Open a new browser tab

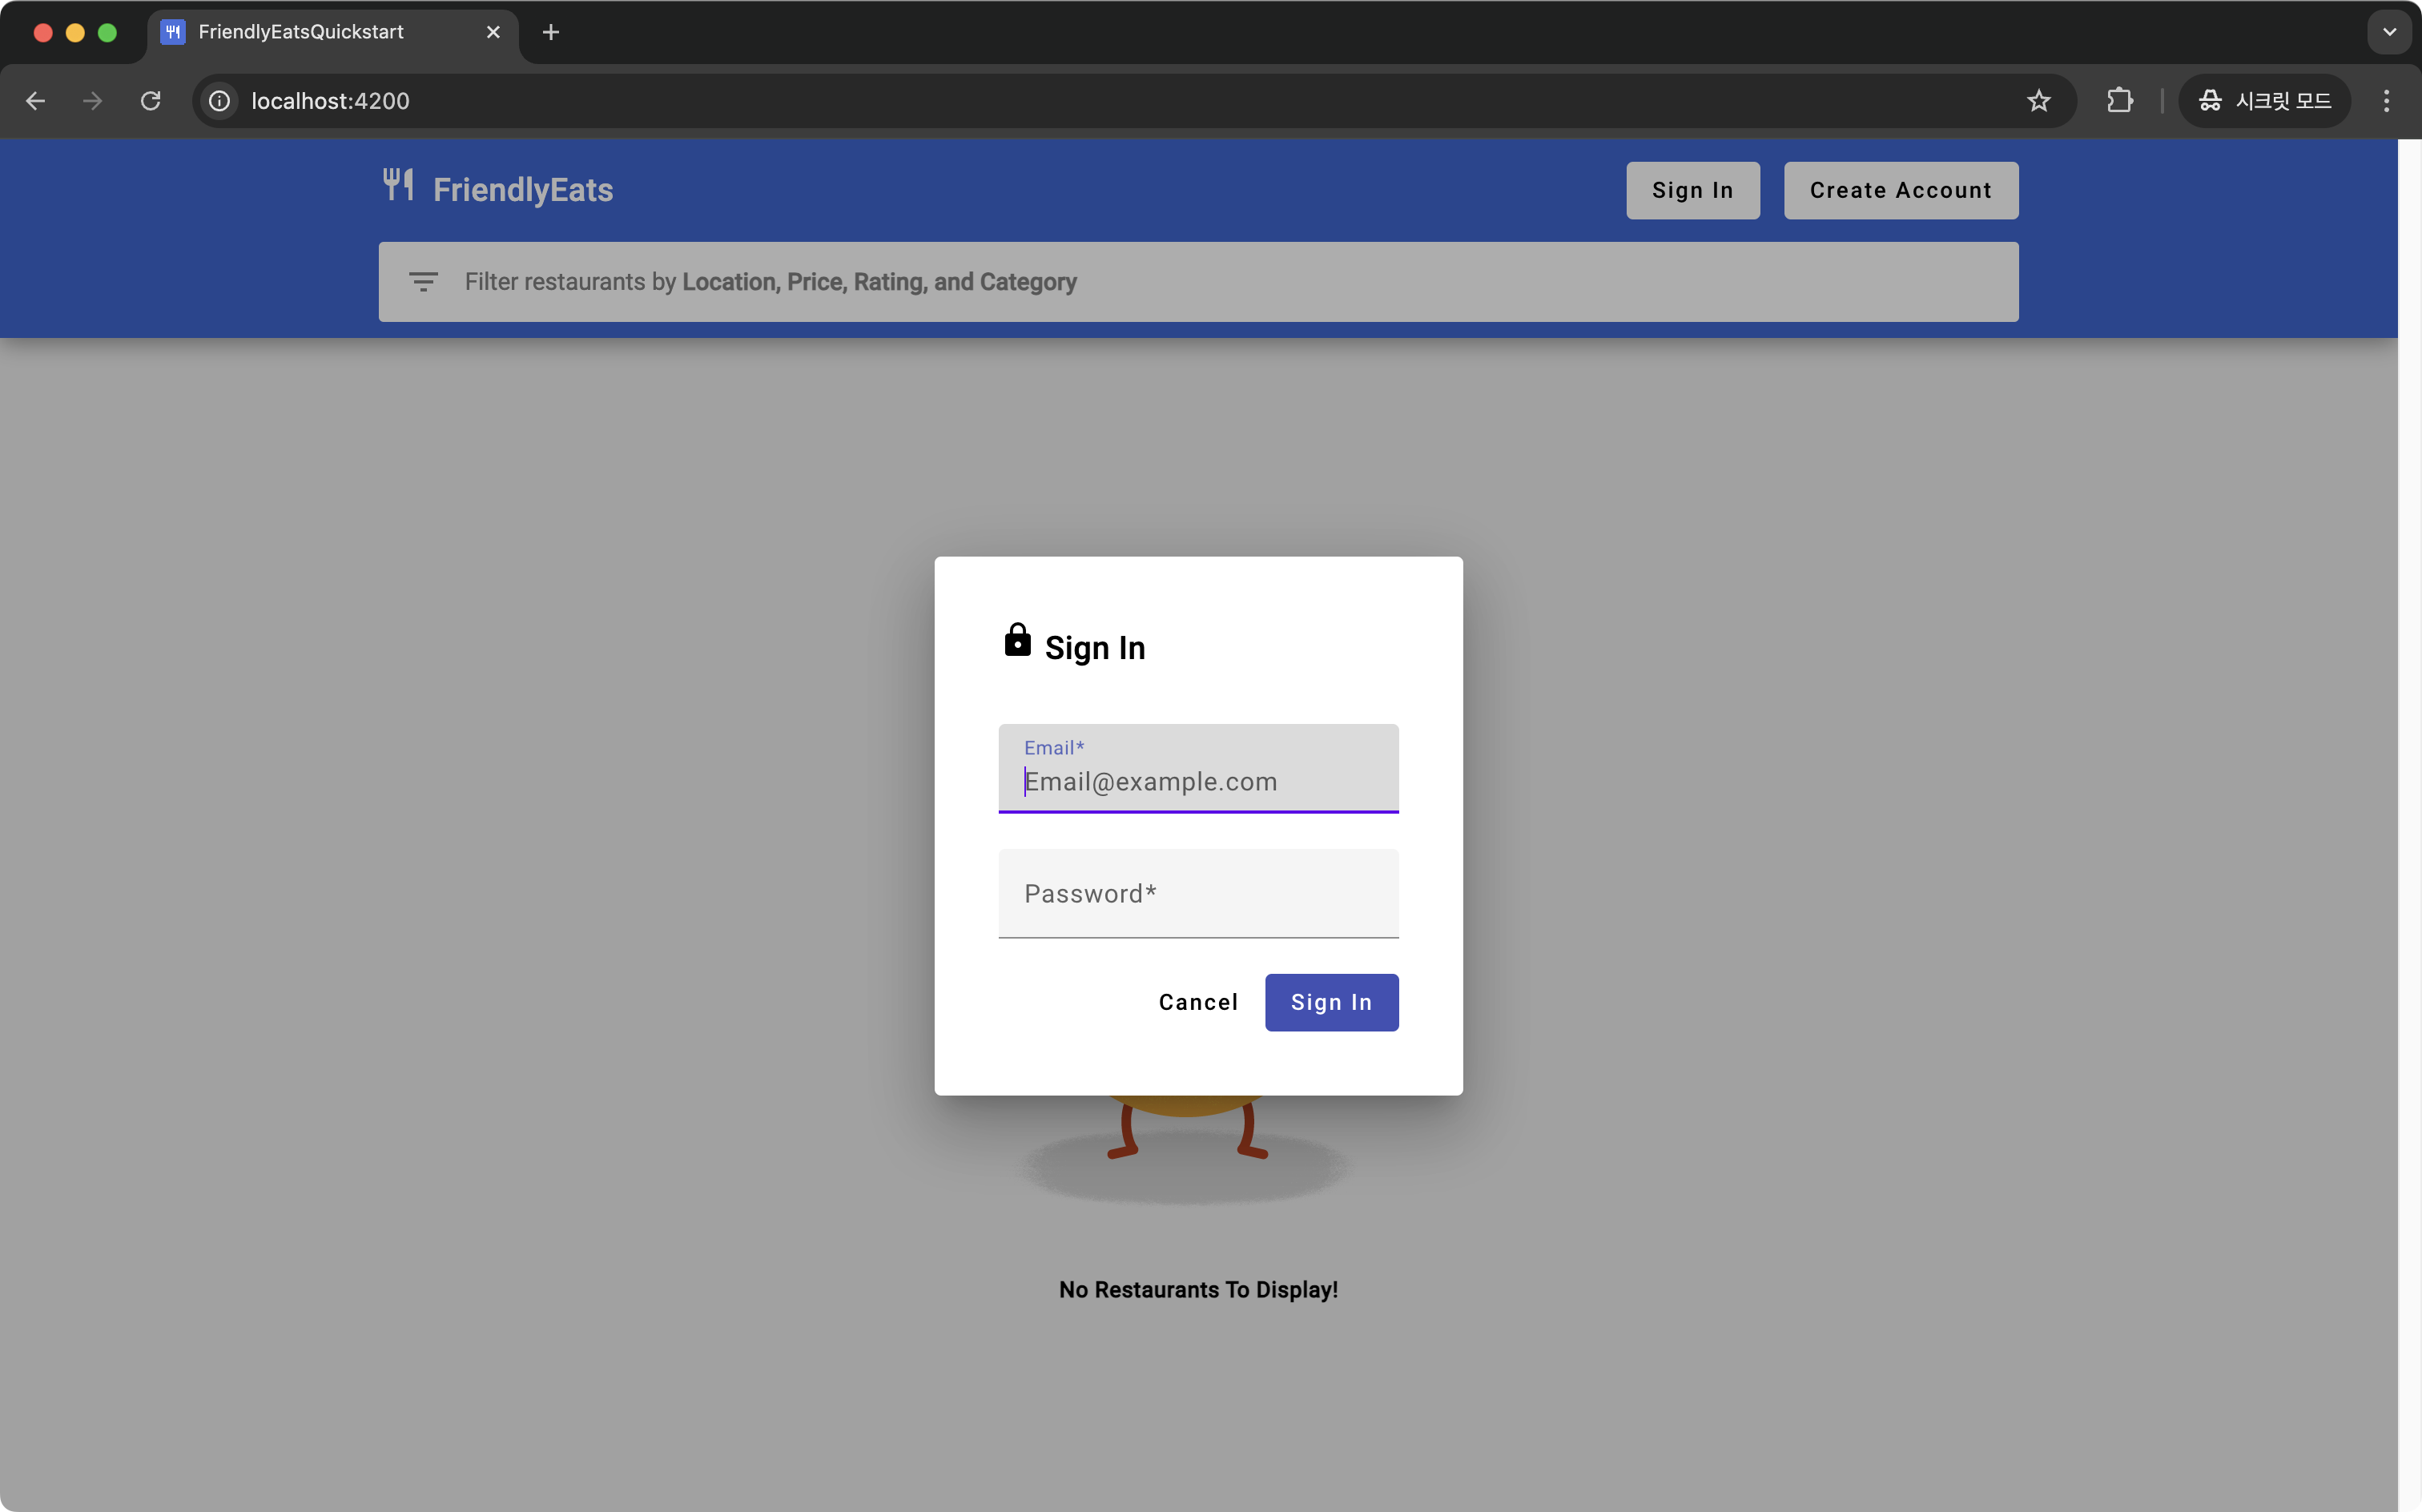551,32
